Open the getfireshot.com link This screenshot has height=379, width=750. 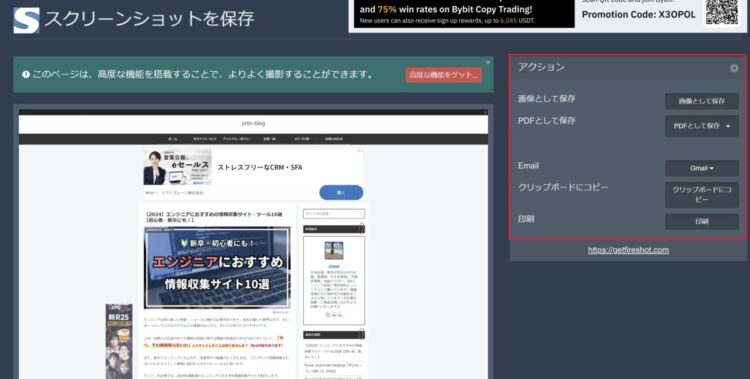[628, 250]
